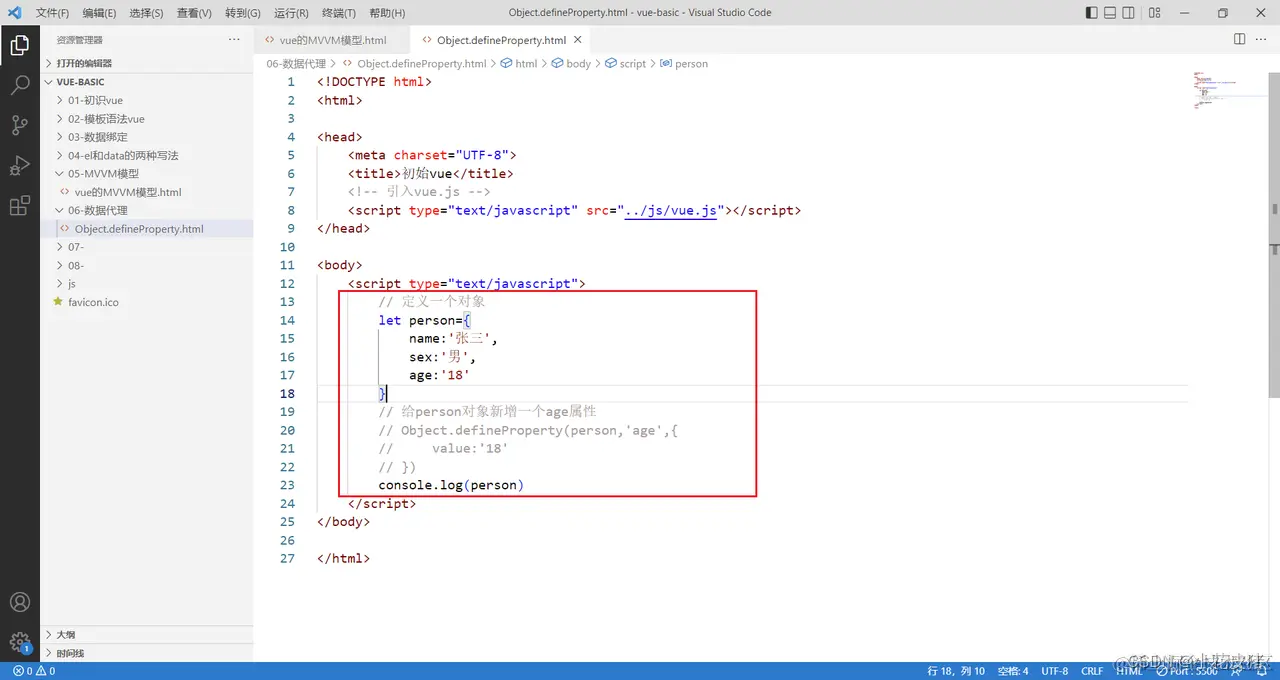
Task: Switch to vue的MVVM模型.html tab
Action: (331, 40)
